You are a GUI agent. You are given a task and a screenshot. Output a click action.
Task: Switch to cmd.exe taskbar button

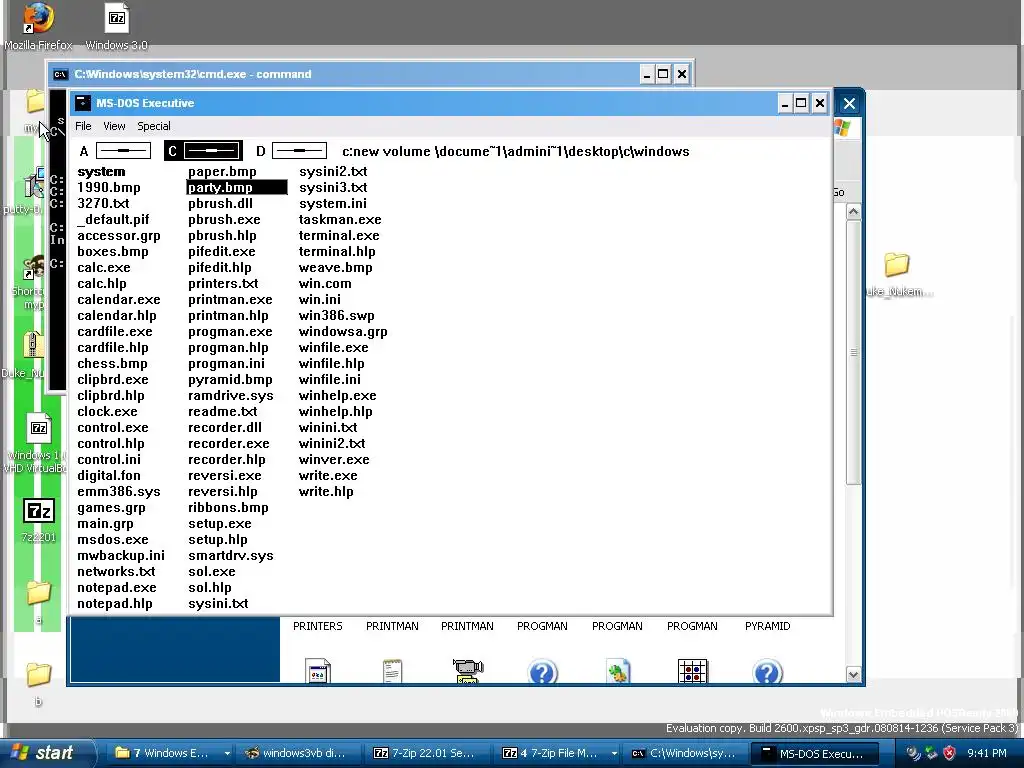pos(685,753)
